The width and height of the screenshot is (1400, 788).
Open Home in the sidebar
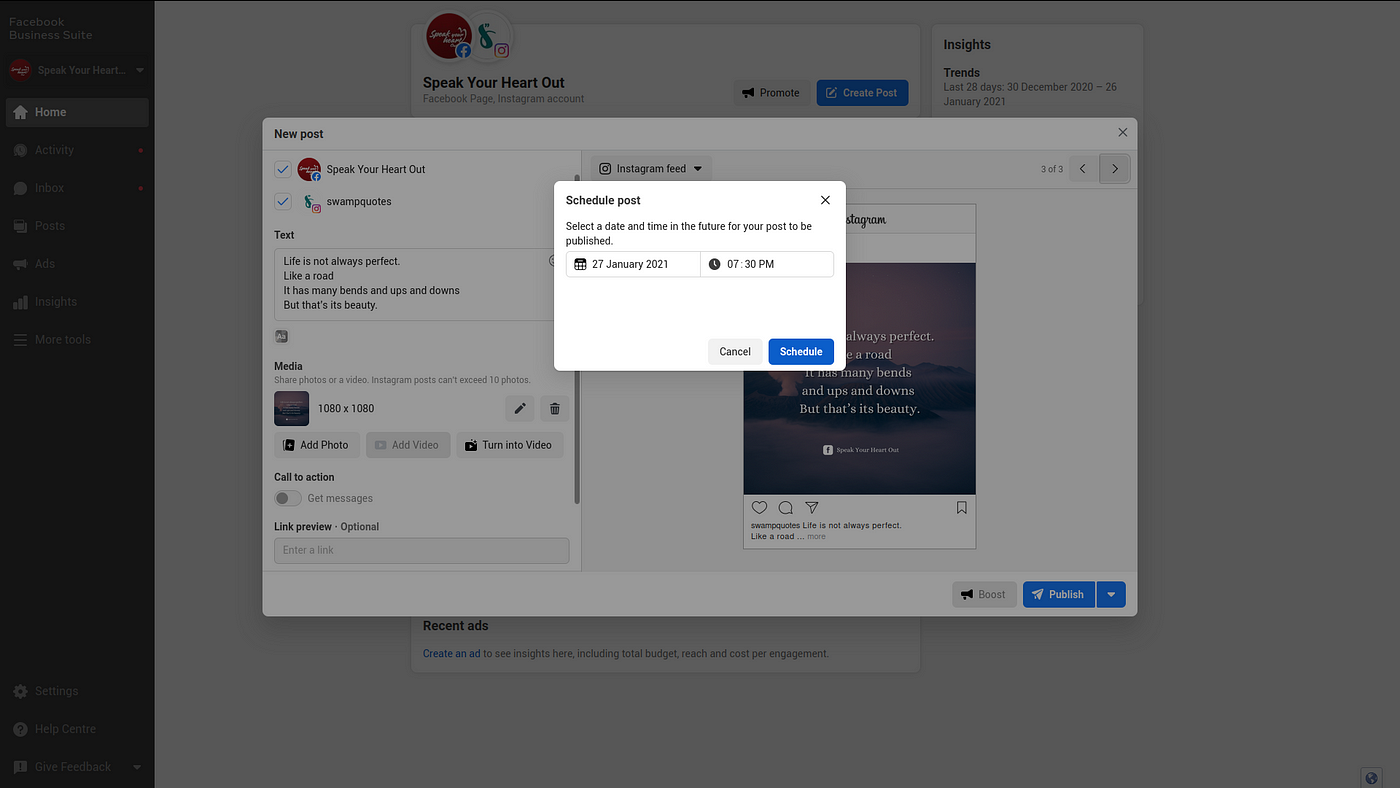77,112
